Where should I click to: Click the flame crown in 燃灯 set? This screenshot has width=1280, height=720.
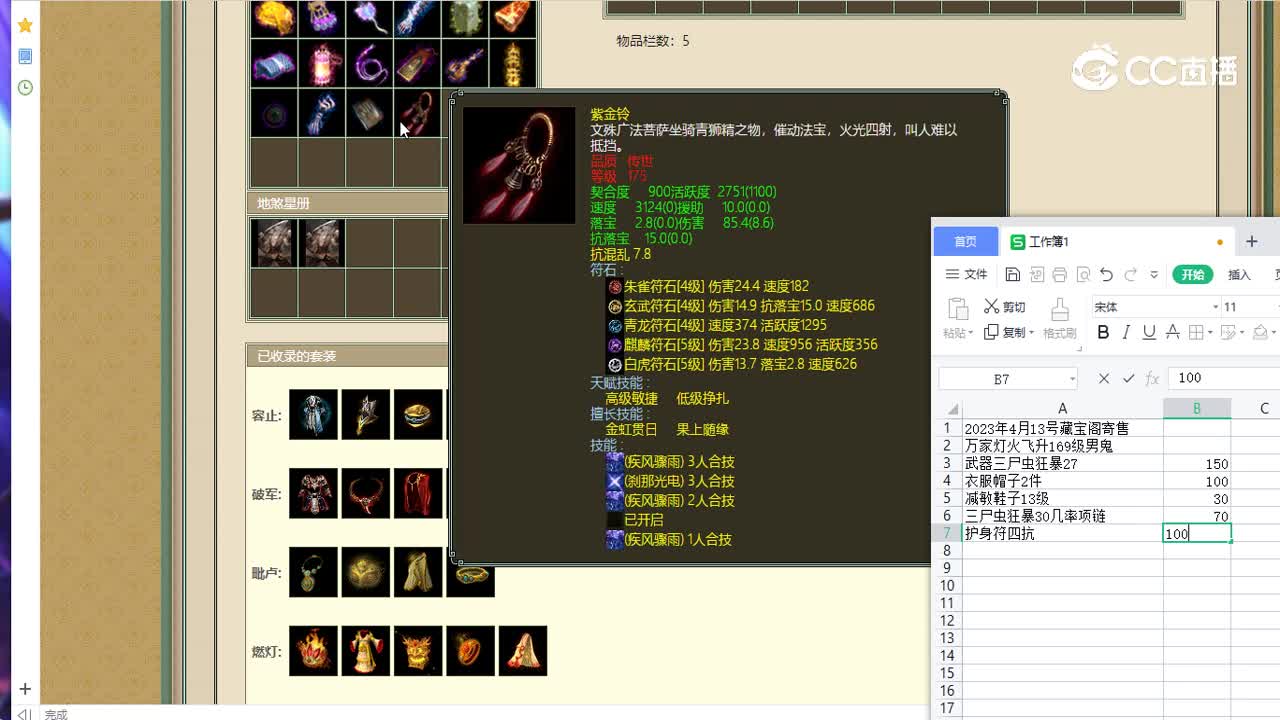[x=313, y=651]
